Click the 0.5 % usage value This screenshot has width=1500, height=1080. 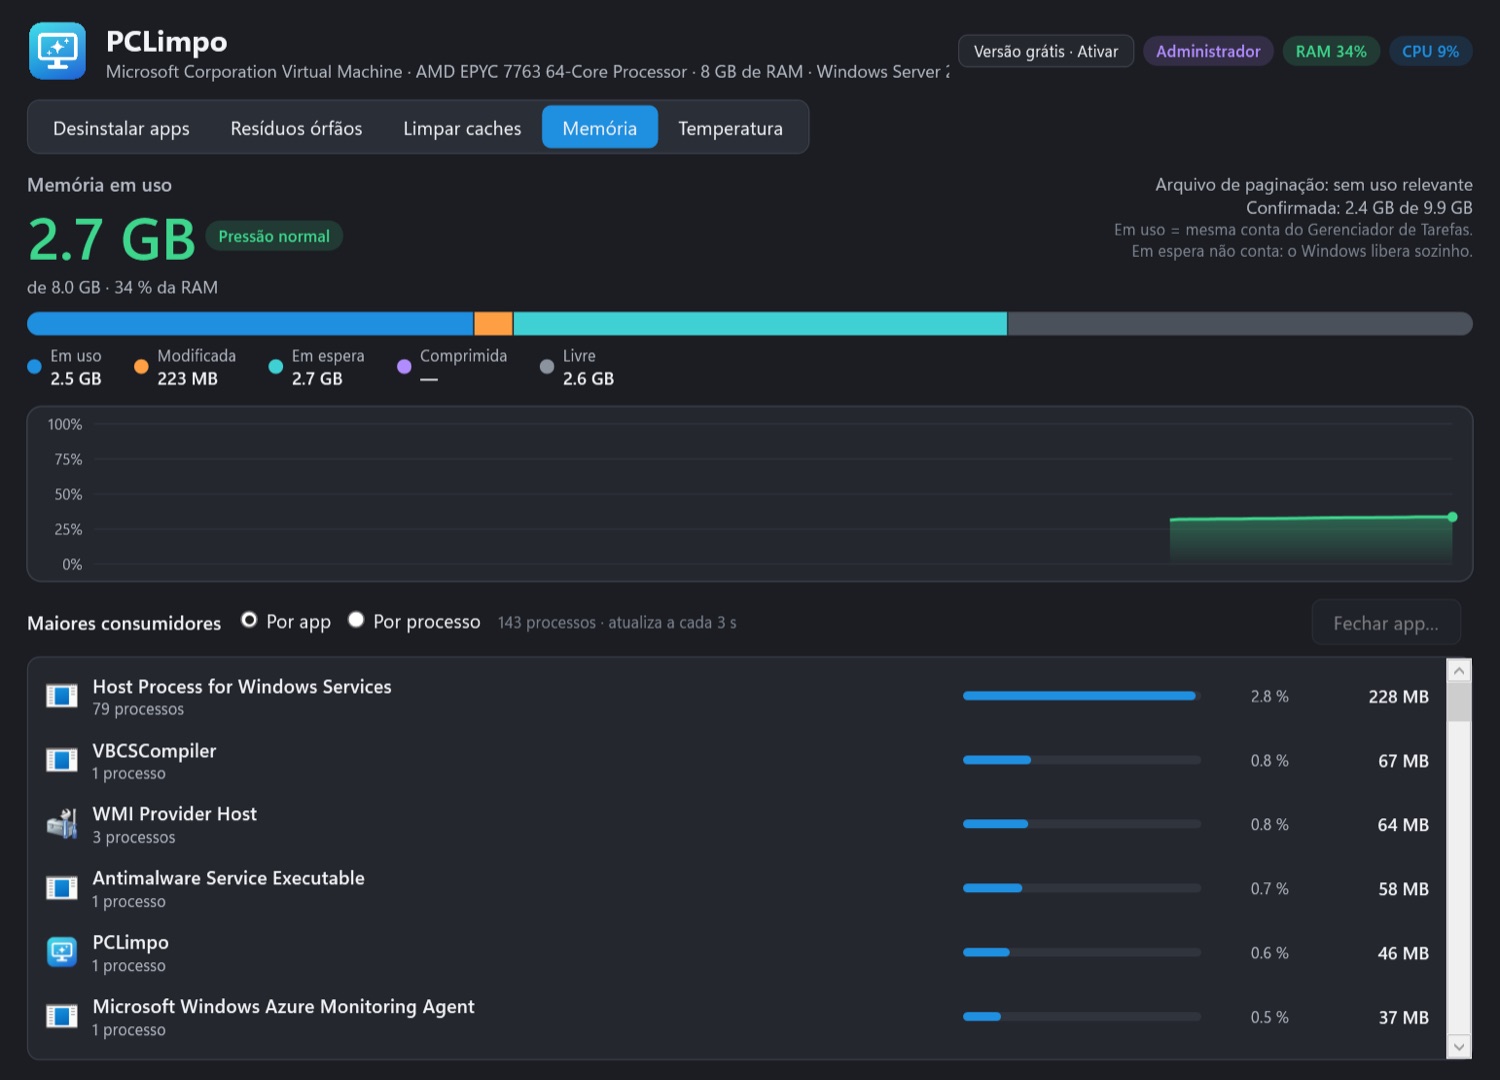pos(1269,1017)
